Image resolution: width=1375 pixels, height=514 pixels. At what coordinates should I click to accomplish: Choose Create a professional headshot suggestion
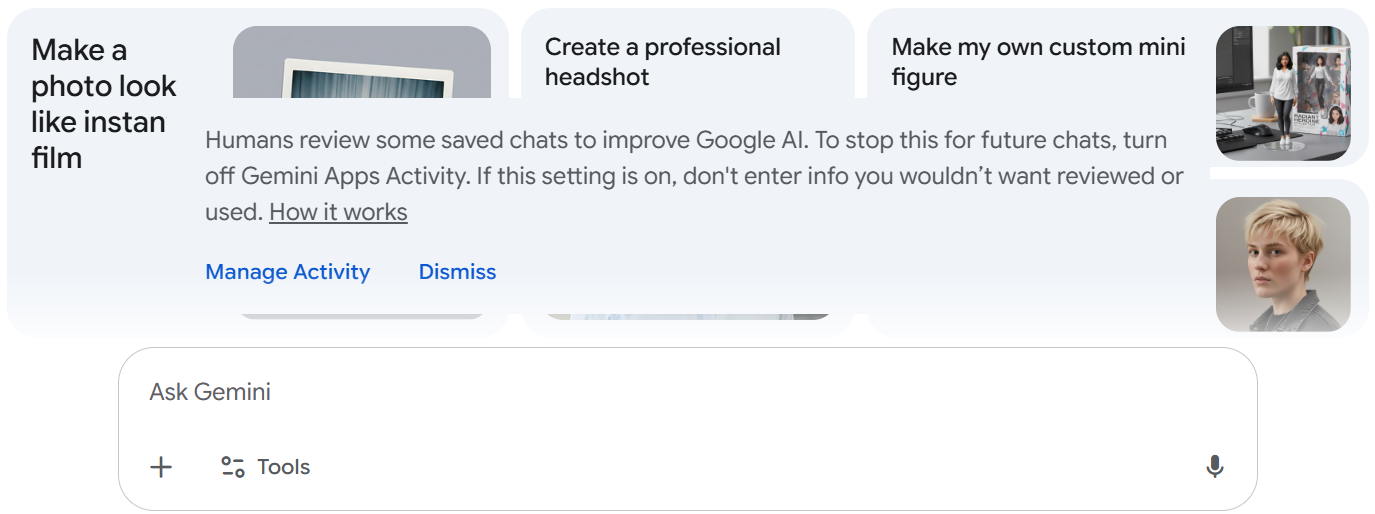(662, 62)
